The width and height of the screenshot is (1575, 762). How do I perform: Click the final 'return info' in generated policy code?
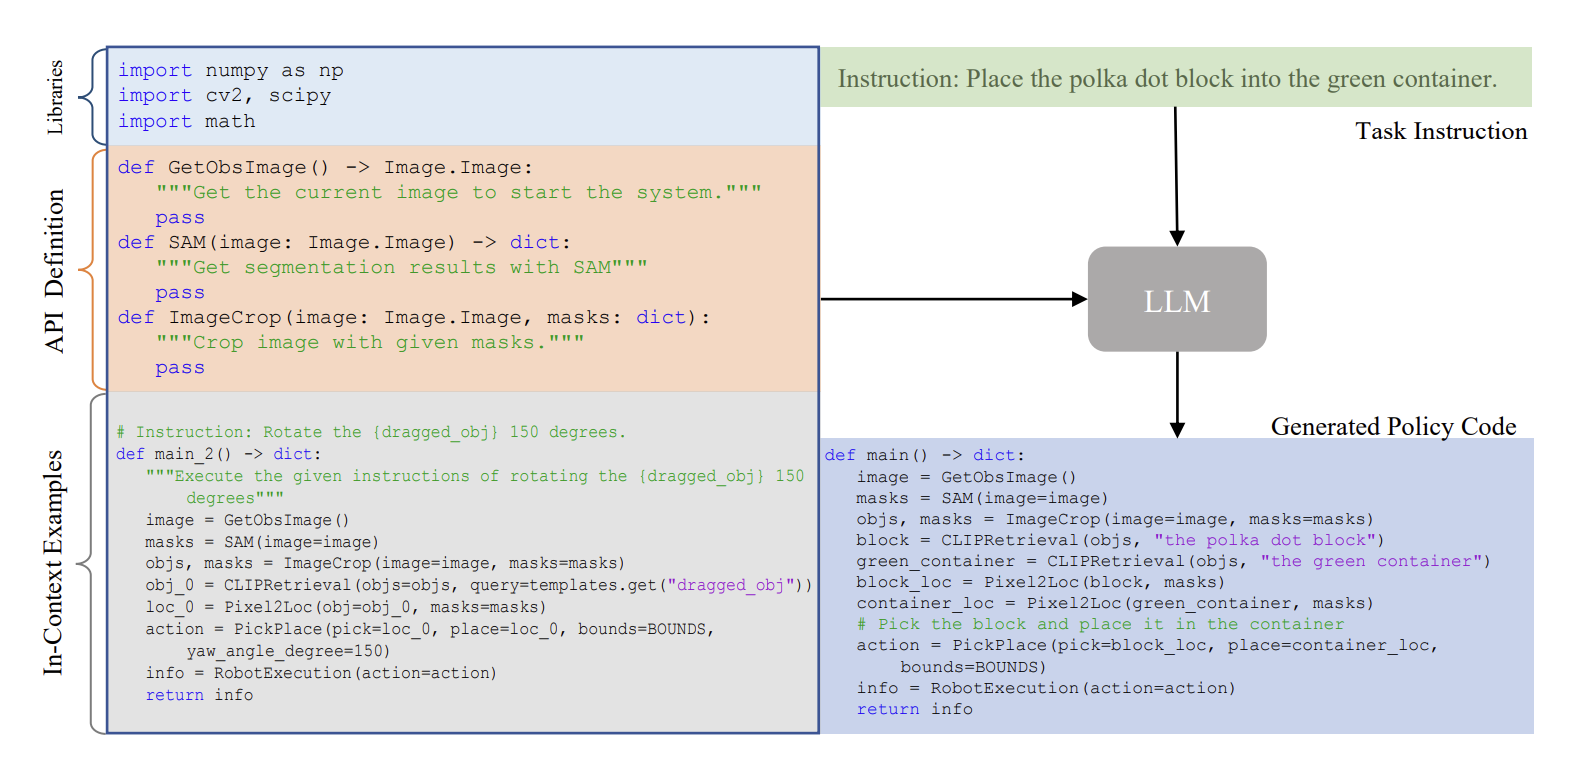pyautogui.click(x=914, y=709)
